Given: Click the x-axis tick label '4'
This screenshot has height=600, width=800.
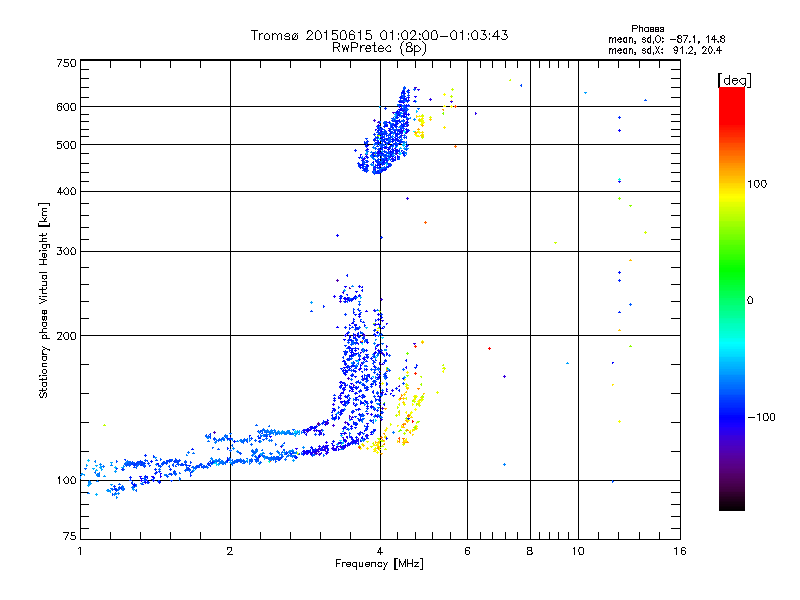Looking at the screenshot, I should point(380,551).
